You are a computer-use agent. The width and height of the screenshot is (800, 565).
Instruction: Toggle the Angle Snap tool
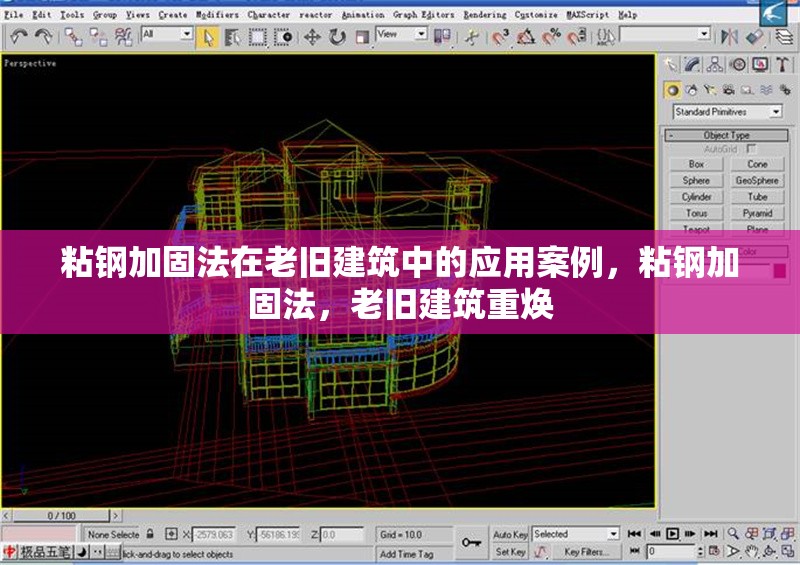[526, 37]
